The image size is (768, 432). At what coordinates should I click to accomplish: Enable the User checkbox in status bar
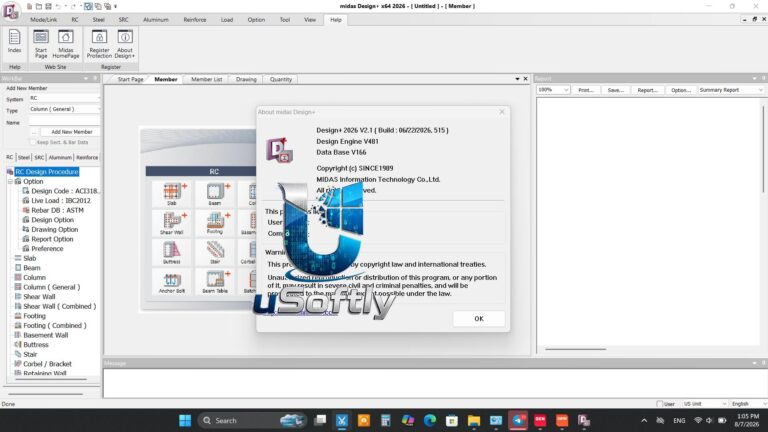(x=660, y=404)
